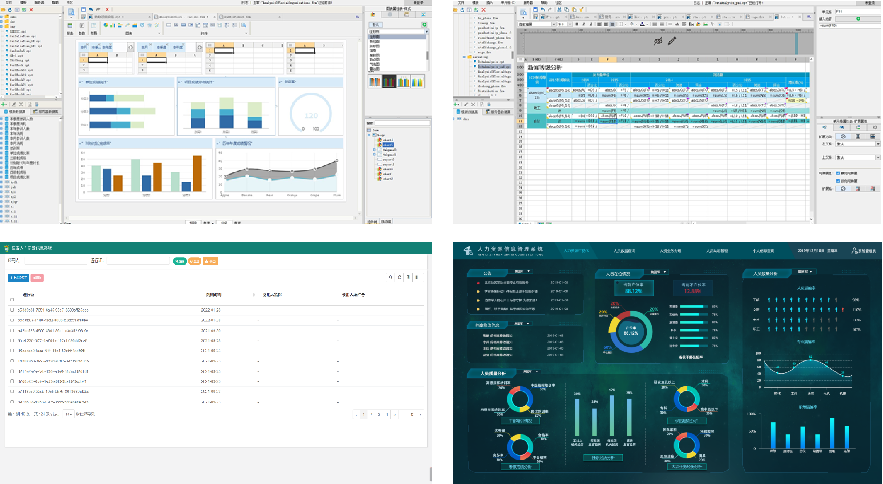Click the bold formatting icon in report toolbar
The width and height of the screenshot is (883, 484).
577,25
